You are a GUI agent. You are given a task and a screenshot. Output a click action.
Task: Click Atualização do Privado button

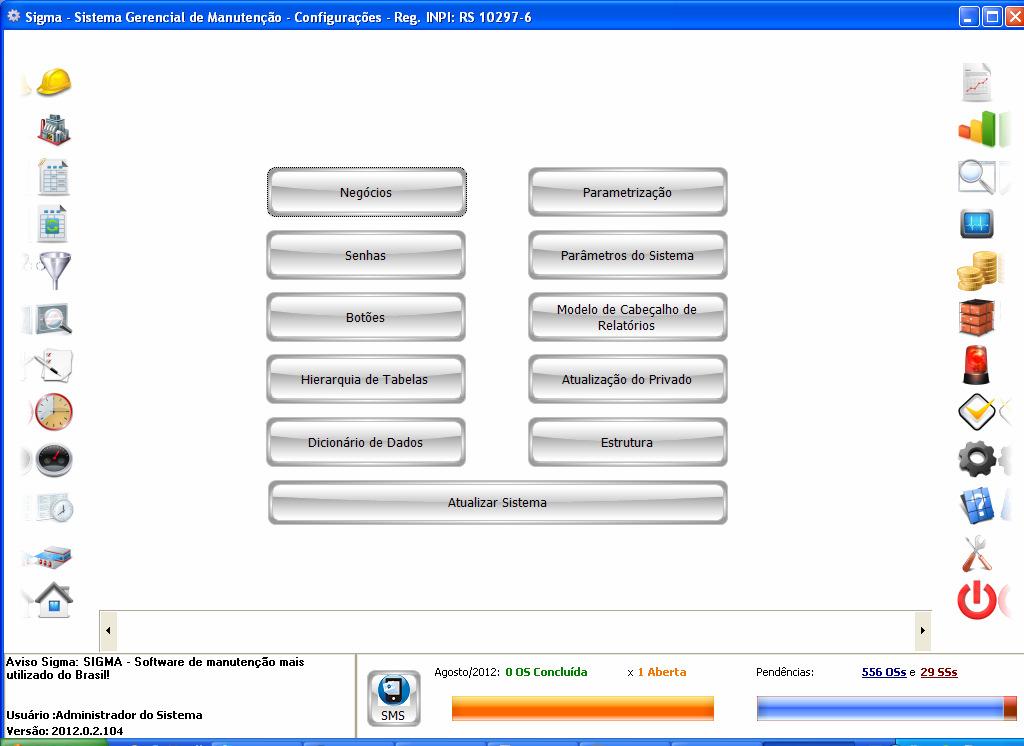point(628,380)
